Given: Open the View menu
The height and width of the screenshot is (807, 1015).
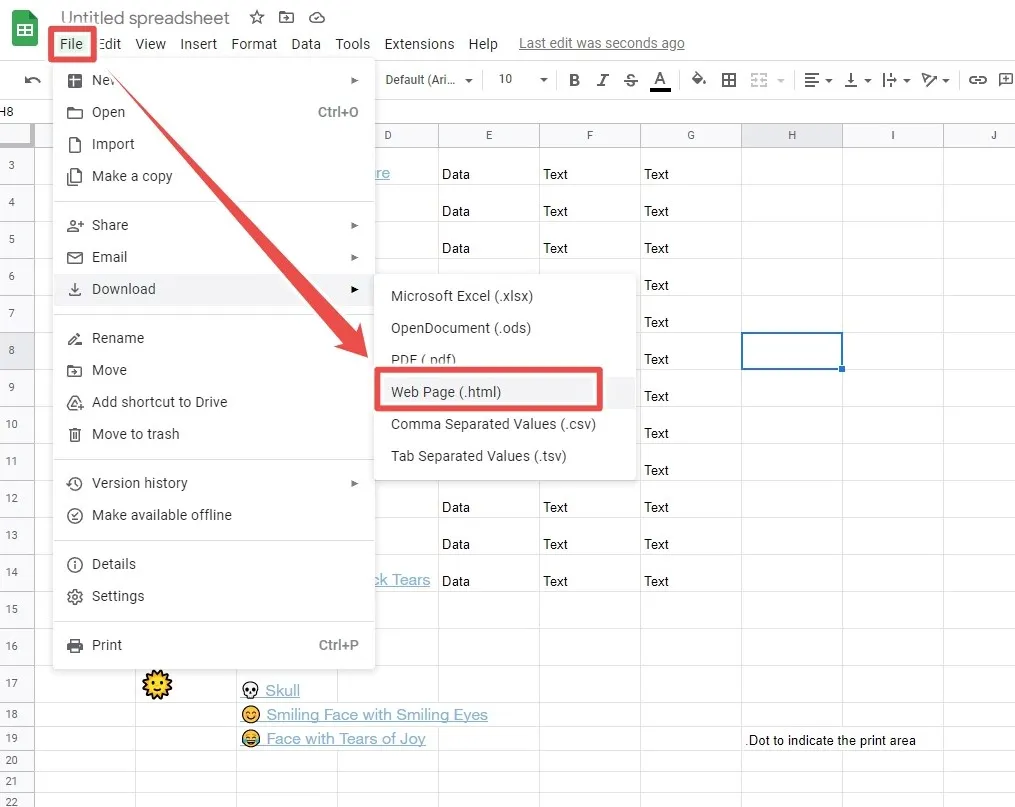Looking at the screenshot, I should coord(150,44).
